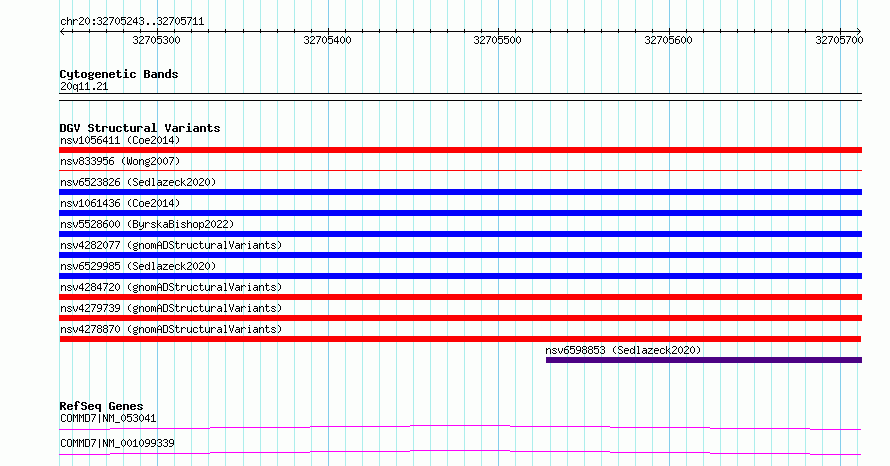
Task: Click the purple nsv6598853 (Sedlazeck2020) bar
Action: [704, 360]
